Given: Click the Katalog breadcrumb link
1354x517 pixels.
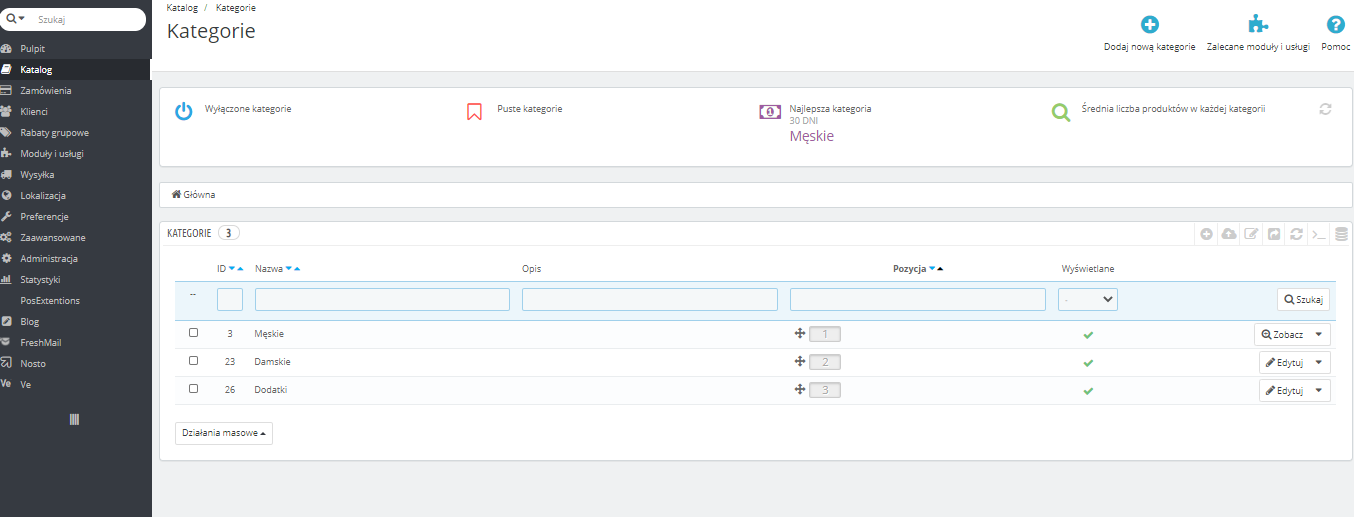Looking at the screenshot, I should (182, 7).
